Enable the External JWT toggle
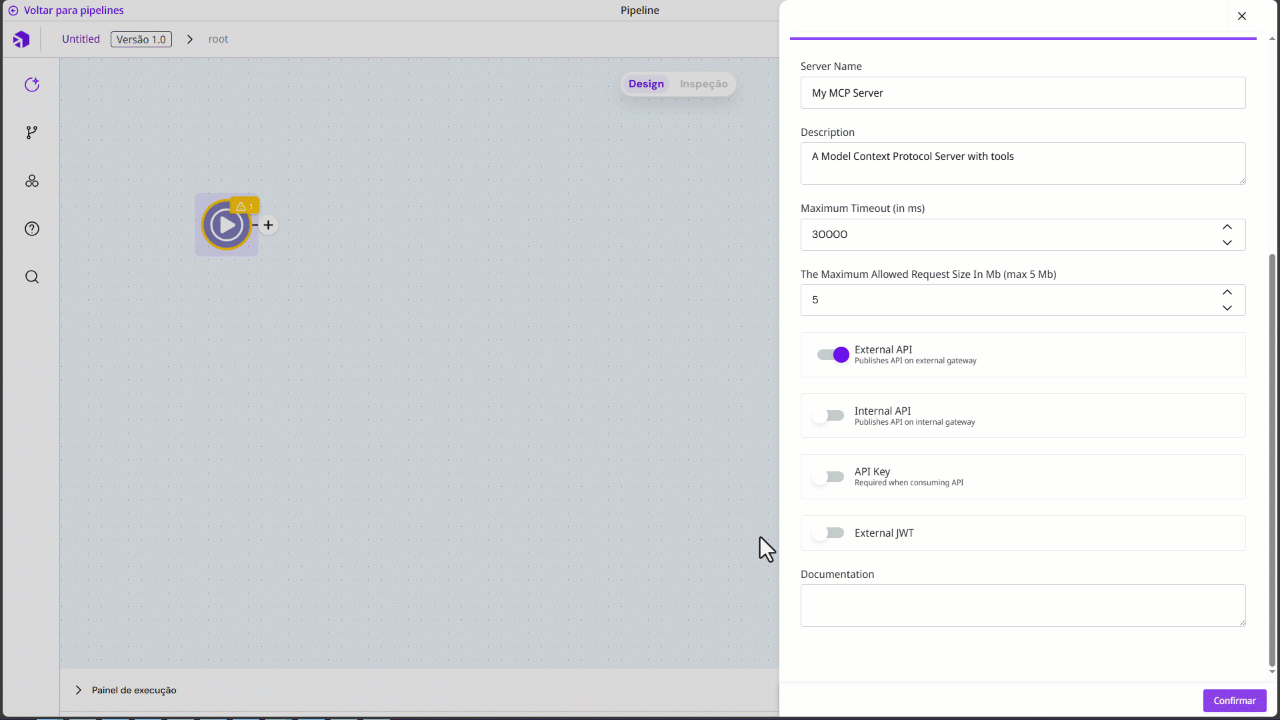The width and height of the screenshot is (1280, 720). pyautogui.click(x=829, y=533)
